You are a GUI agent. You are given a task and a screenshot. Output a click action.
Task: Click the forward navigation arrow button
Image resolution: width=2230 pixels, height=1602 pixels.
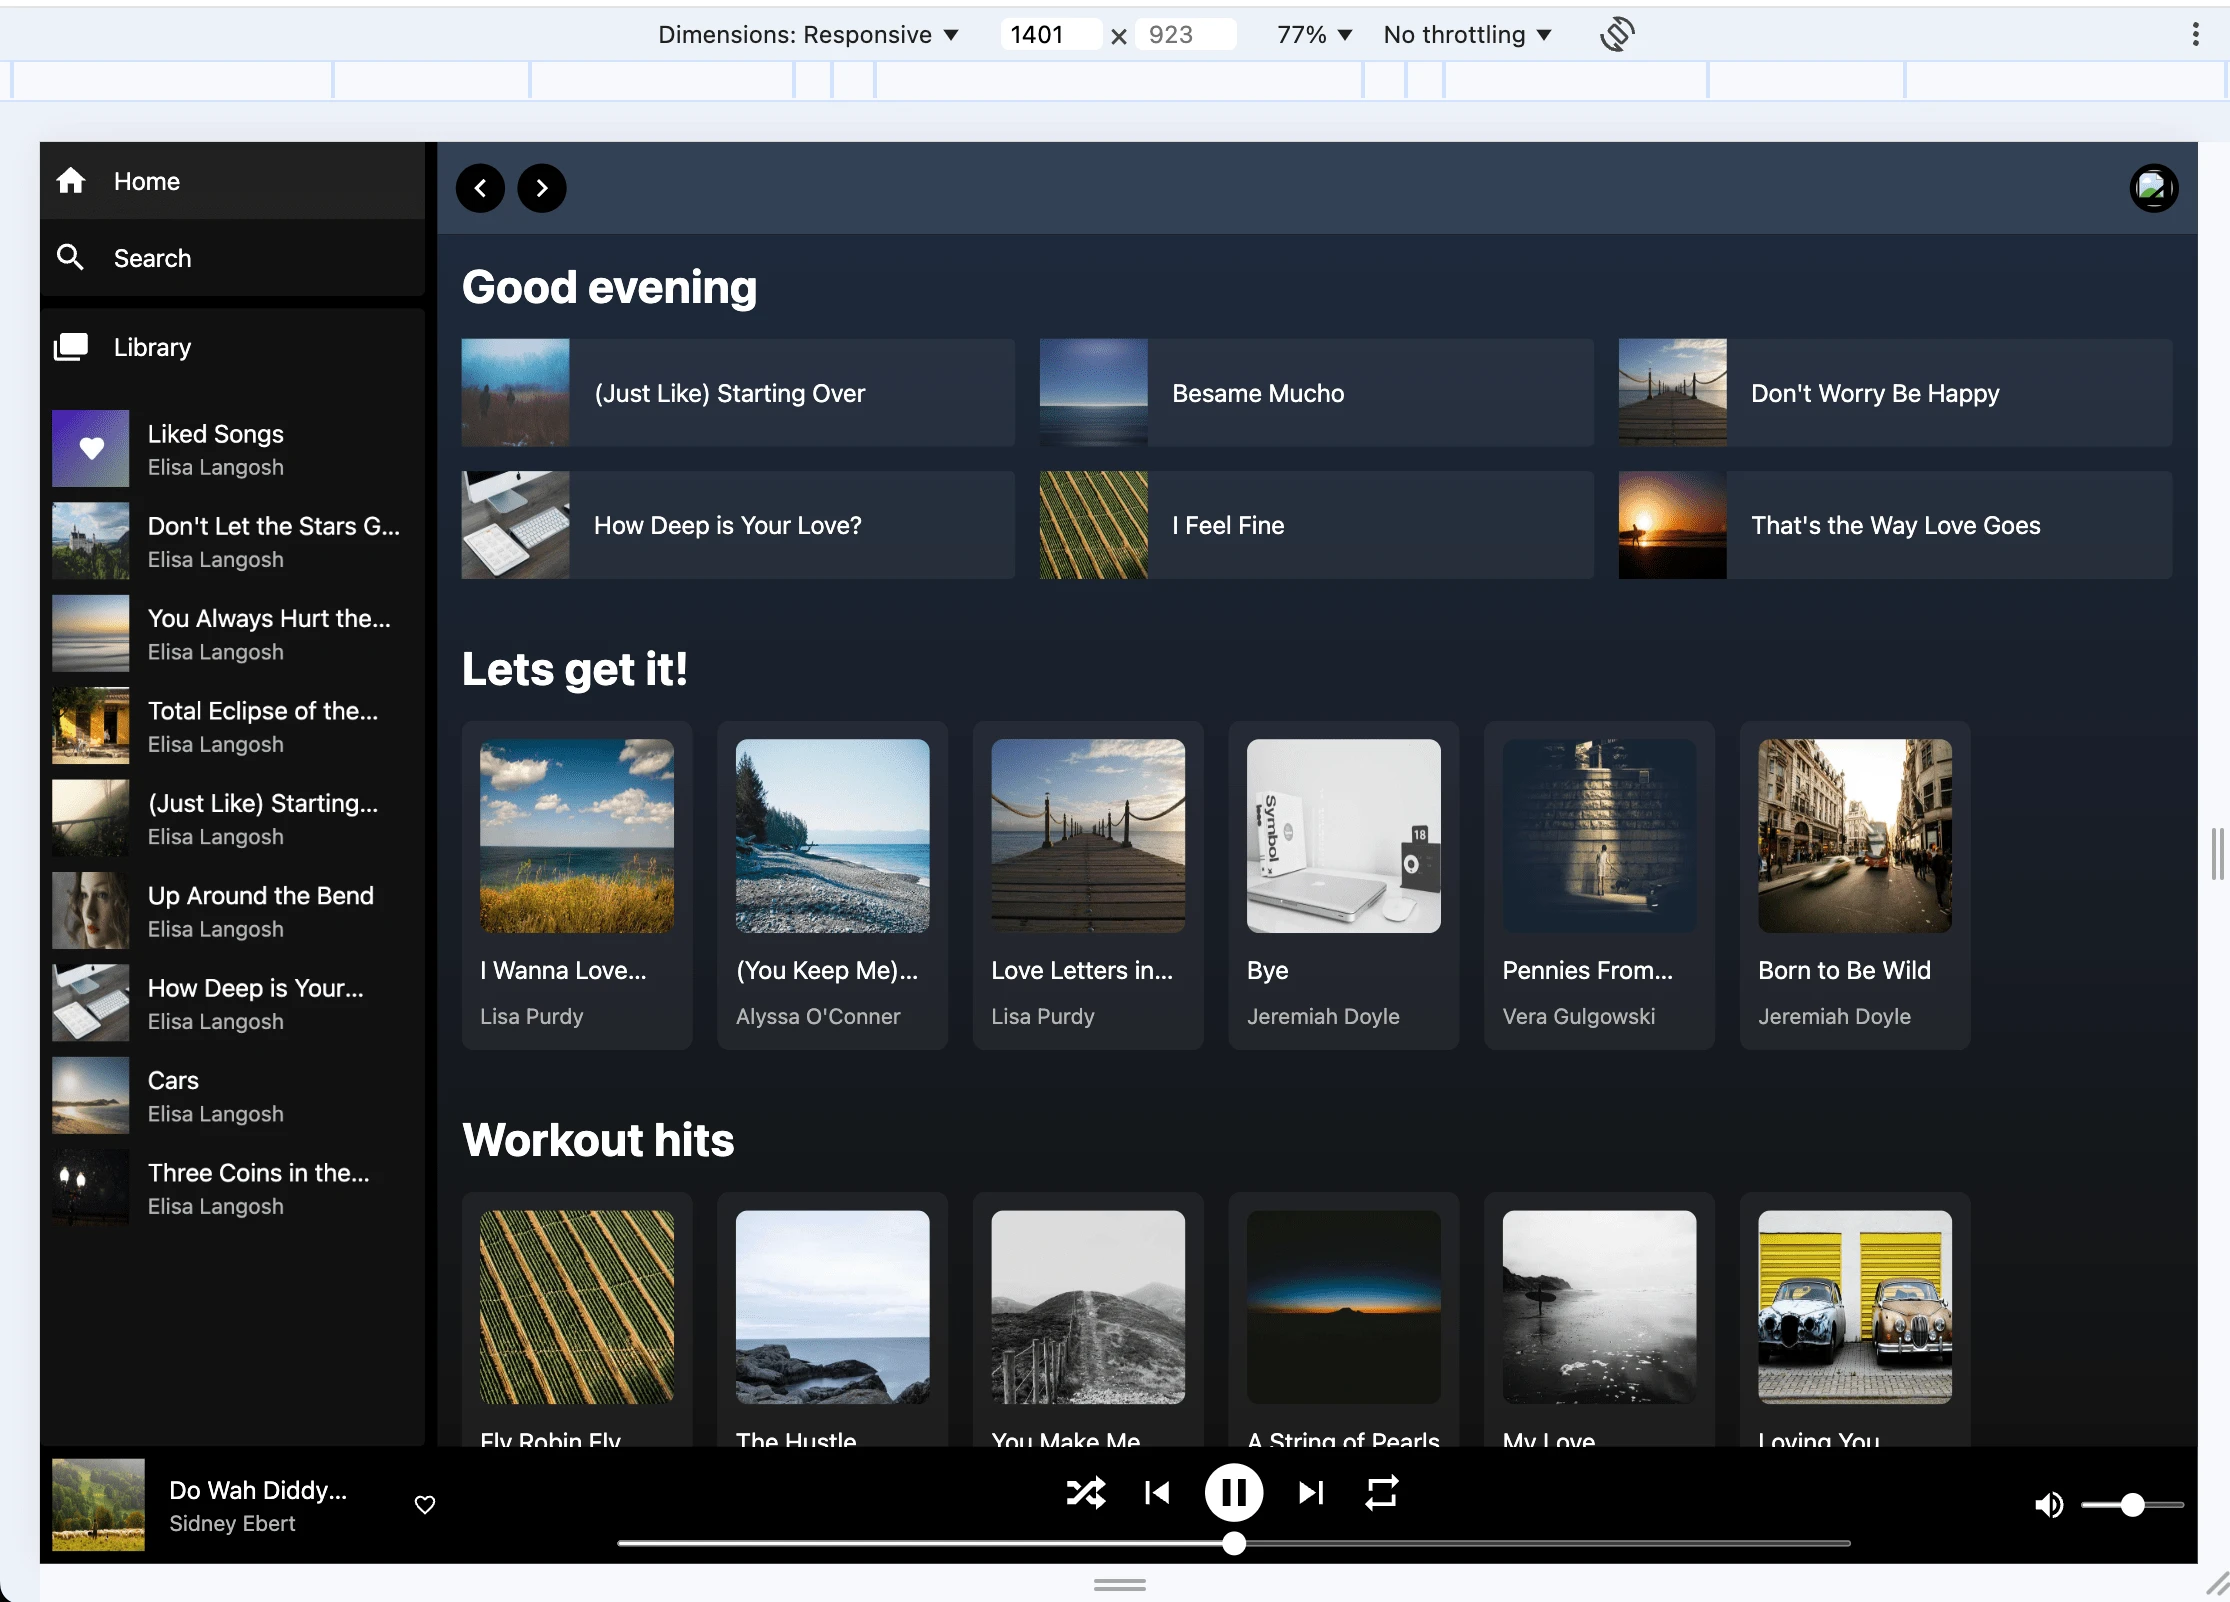click(542, 187)
